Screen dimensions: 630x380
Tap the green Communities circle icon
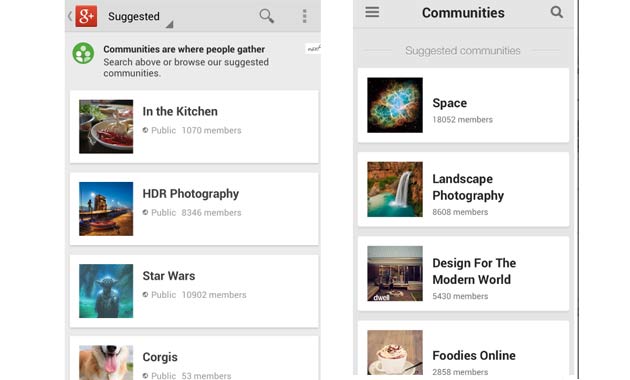83,53
